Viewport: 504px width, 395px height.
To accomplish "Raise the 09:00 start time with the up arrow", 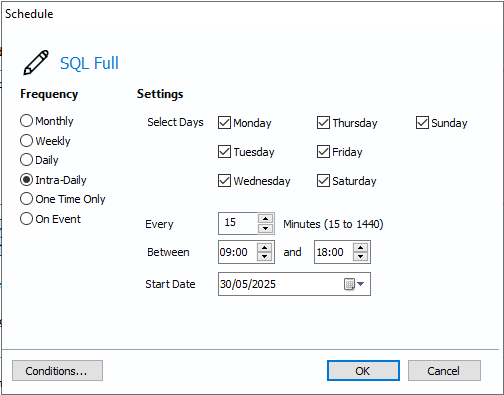I will click(265, 247).
